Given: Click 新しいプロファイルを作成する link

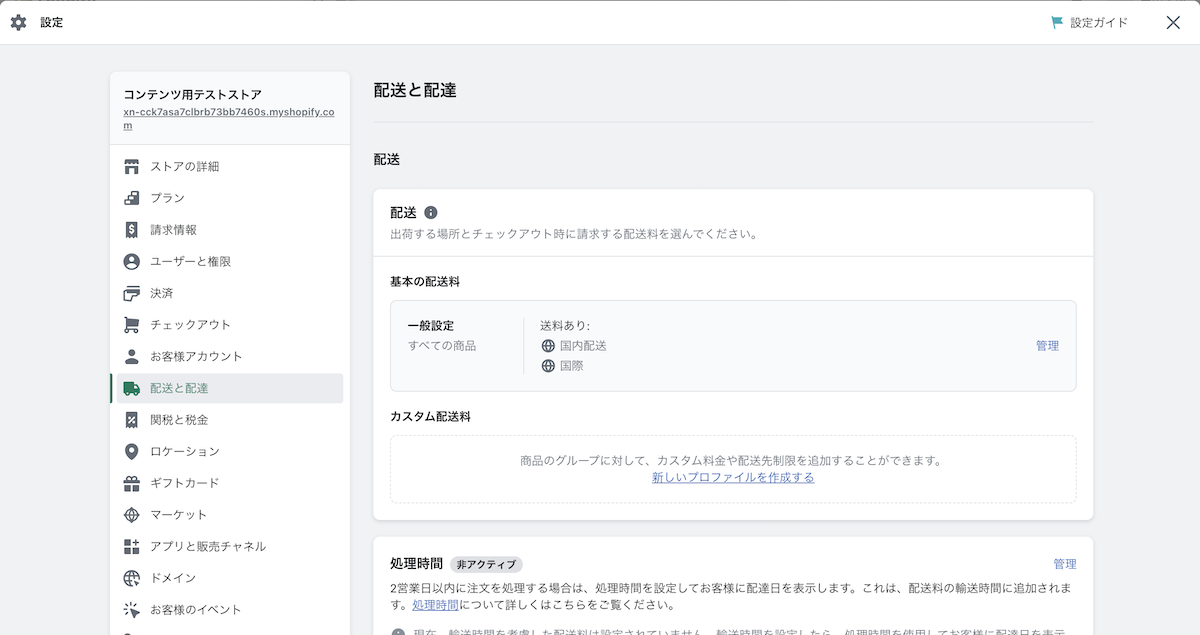Looking at the screenshot, I should [733, 478].
